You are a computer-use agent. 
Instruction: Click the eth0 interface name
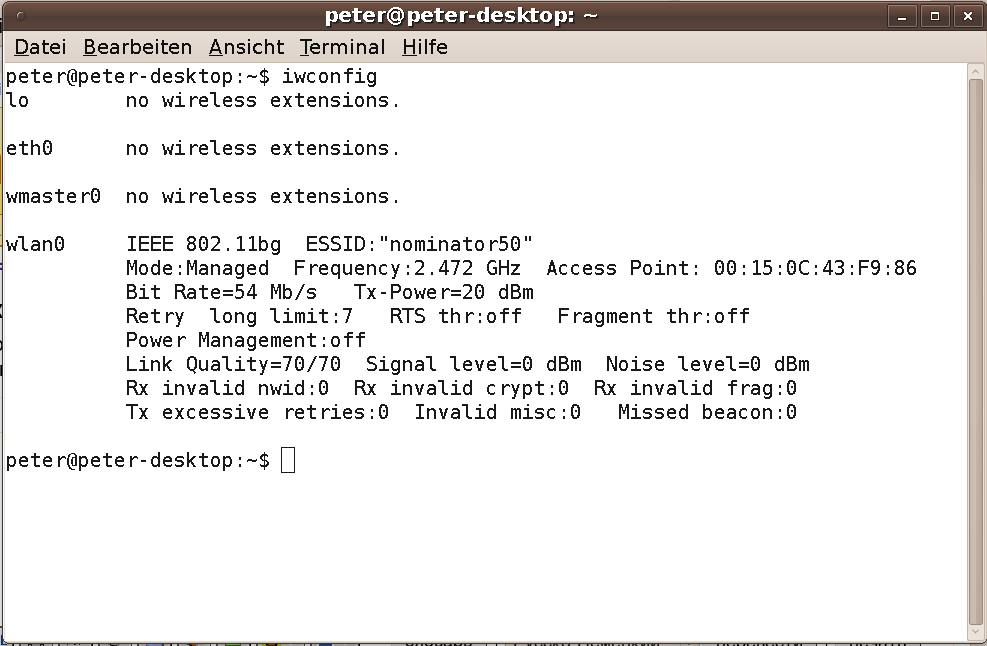[29, 149]
